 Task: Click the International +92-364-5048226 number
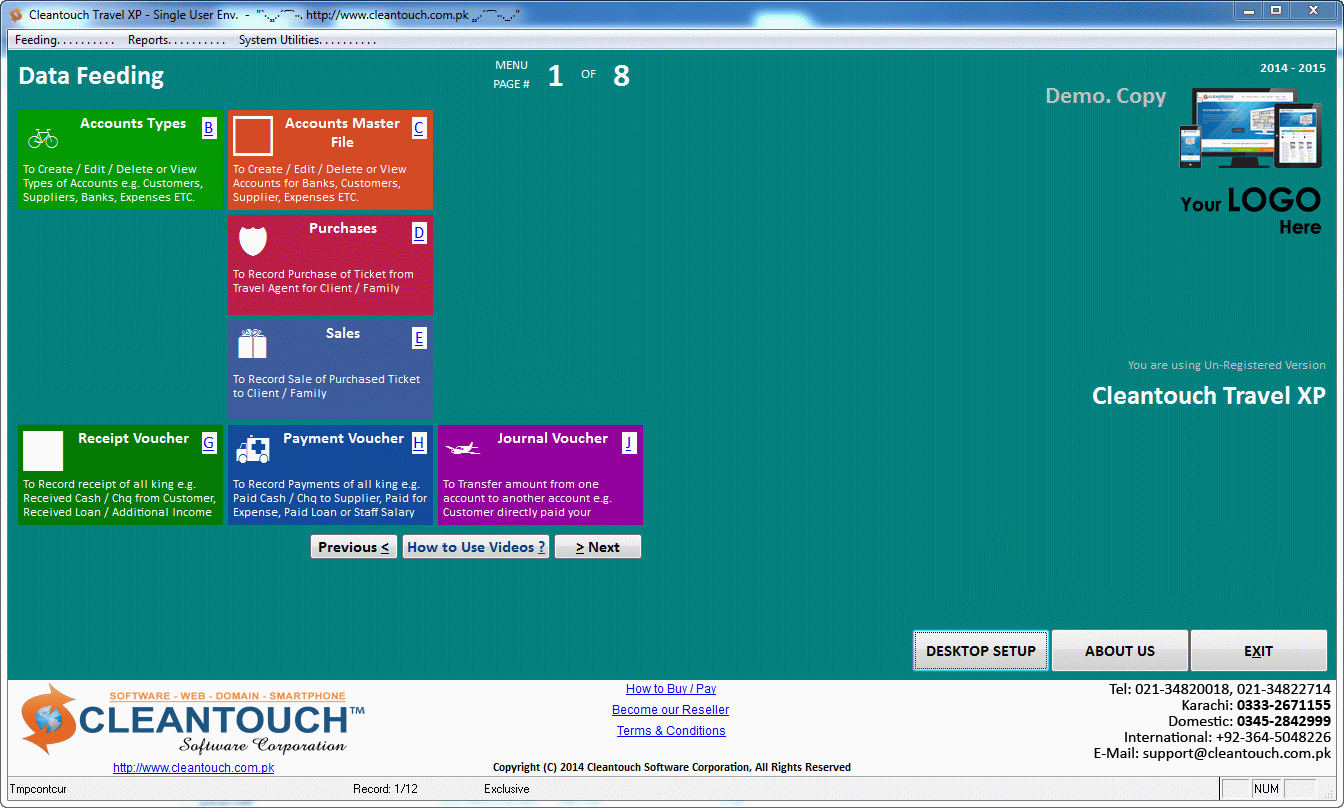point(1227,738)
